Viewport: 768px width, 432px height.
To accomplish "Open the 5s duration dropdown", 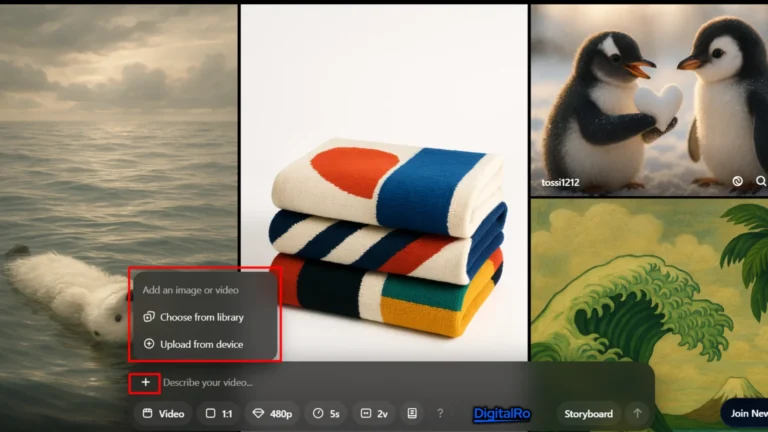I will point(326,413).
